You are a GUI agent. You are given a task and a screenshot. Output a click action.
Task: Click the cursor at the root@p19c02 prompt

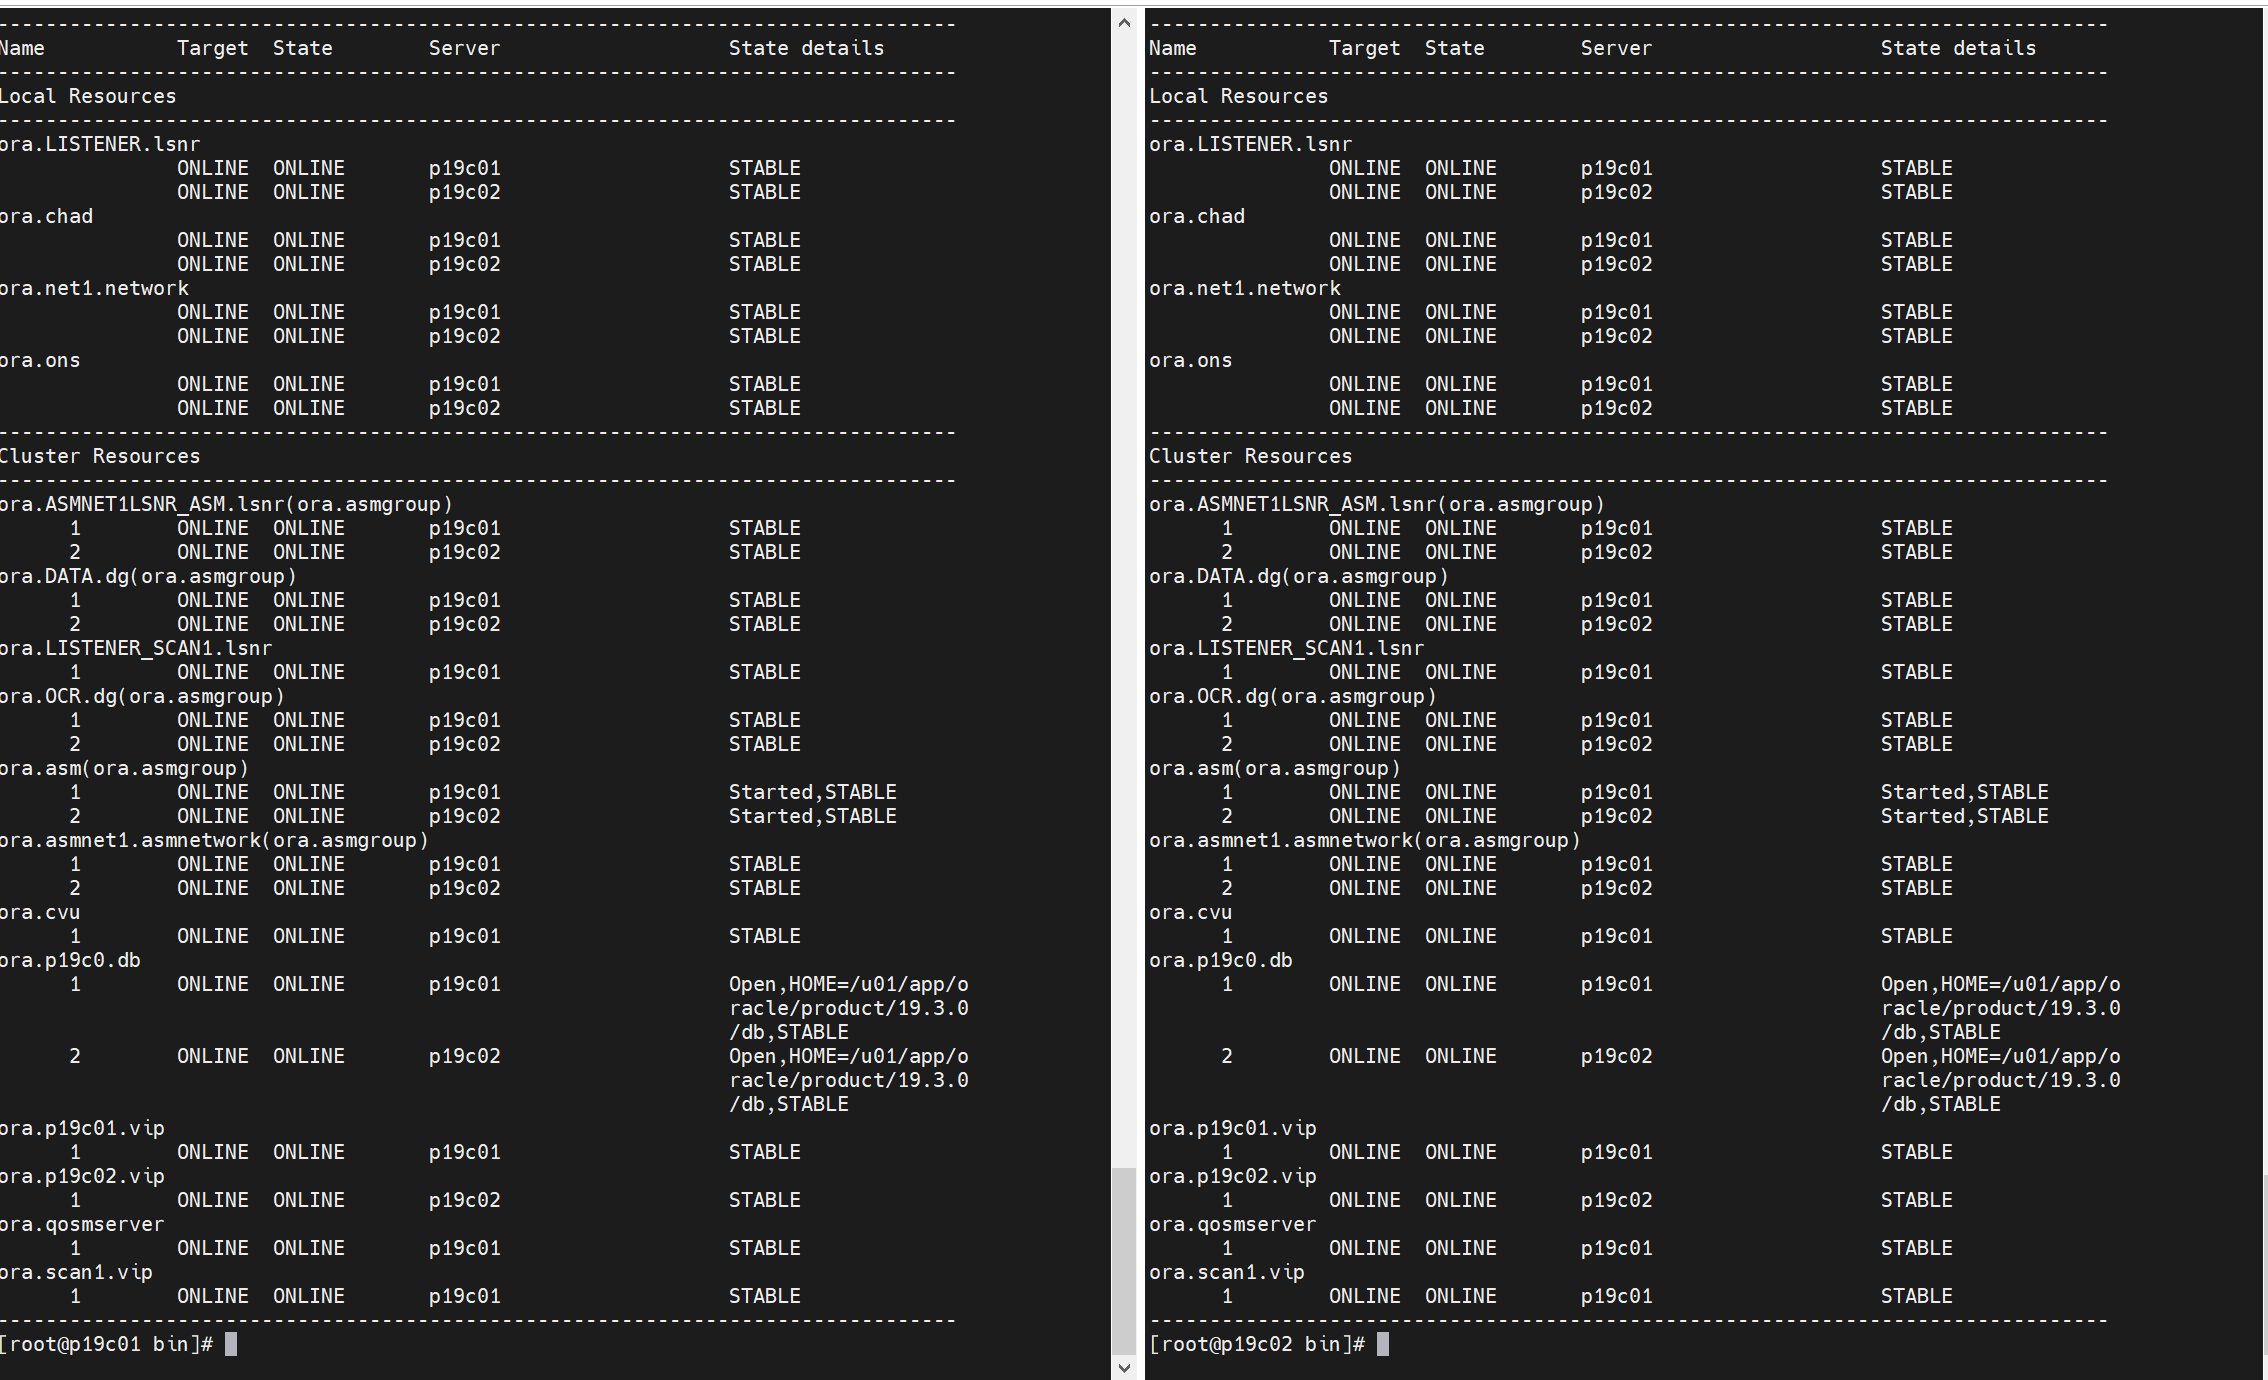coord(1383,1344)
